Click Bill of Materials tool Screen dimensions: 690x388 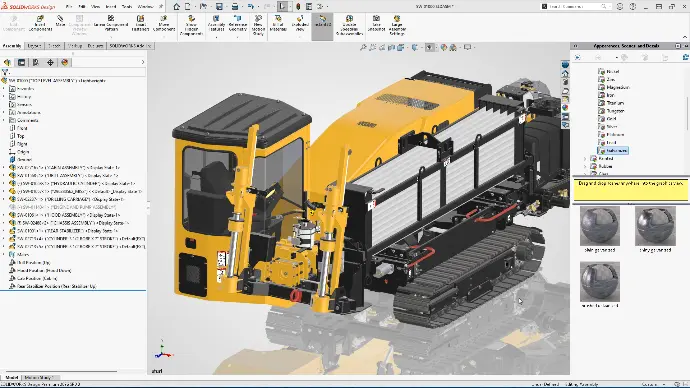tap(278, 24)
